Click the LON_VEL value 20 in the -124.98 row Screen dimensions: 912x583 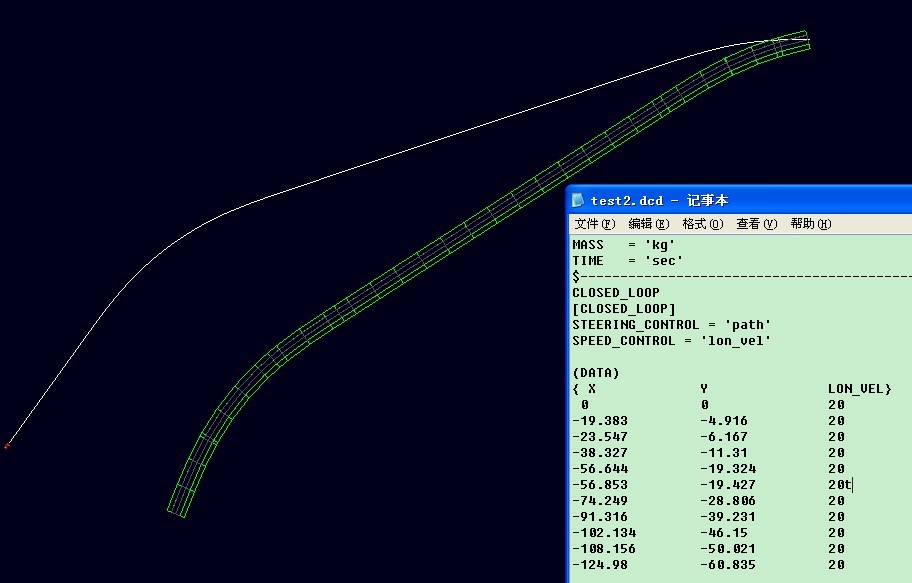(836, 564)
